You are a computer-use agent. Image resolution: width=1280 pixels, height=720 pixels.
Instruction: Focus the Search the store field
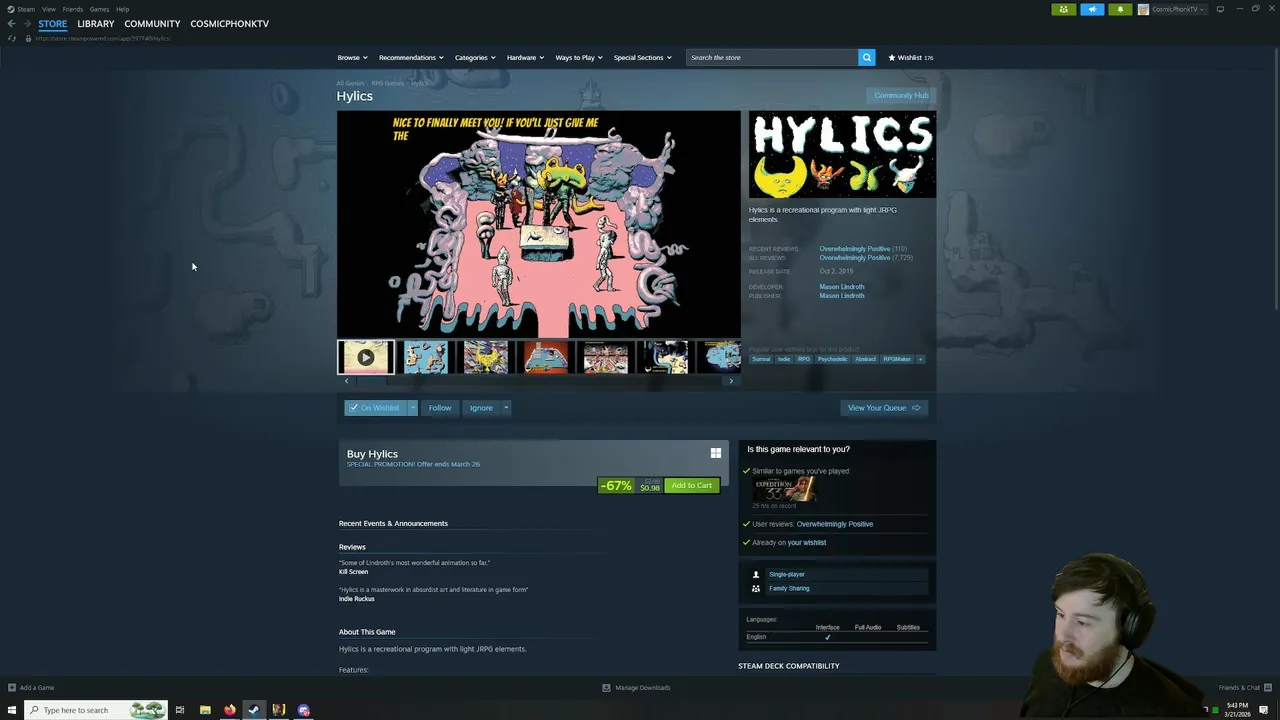[772, 57]
